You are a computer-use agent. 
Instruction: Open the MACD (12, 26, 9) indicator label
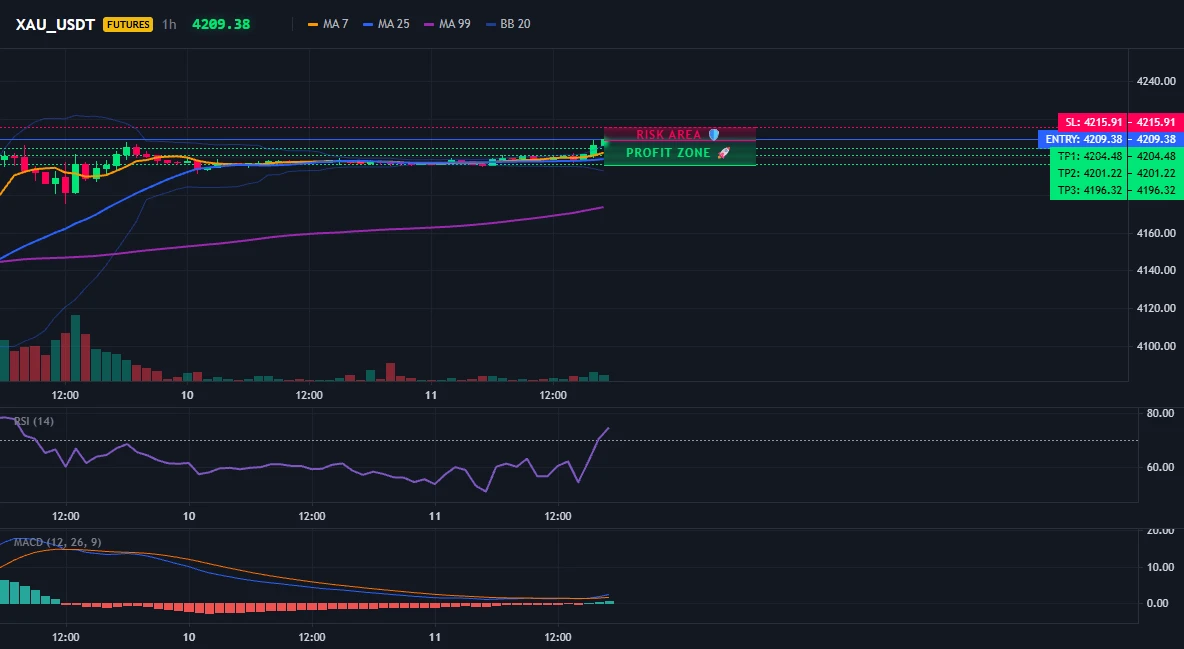point(57,542)
